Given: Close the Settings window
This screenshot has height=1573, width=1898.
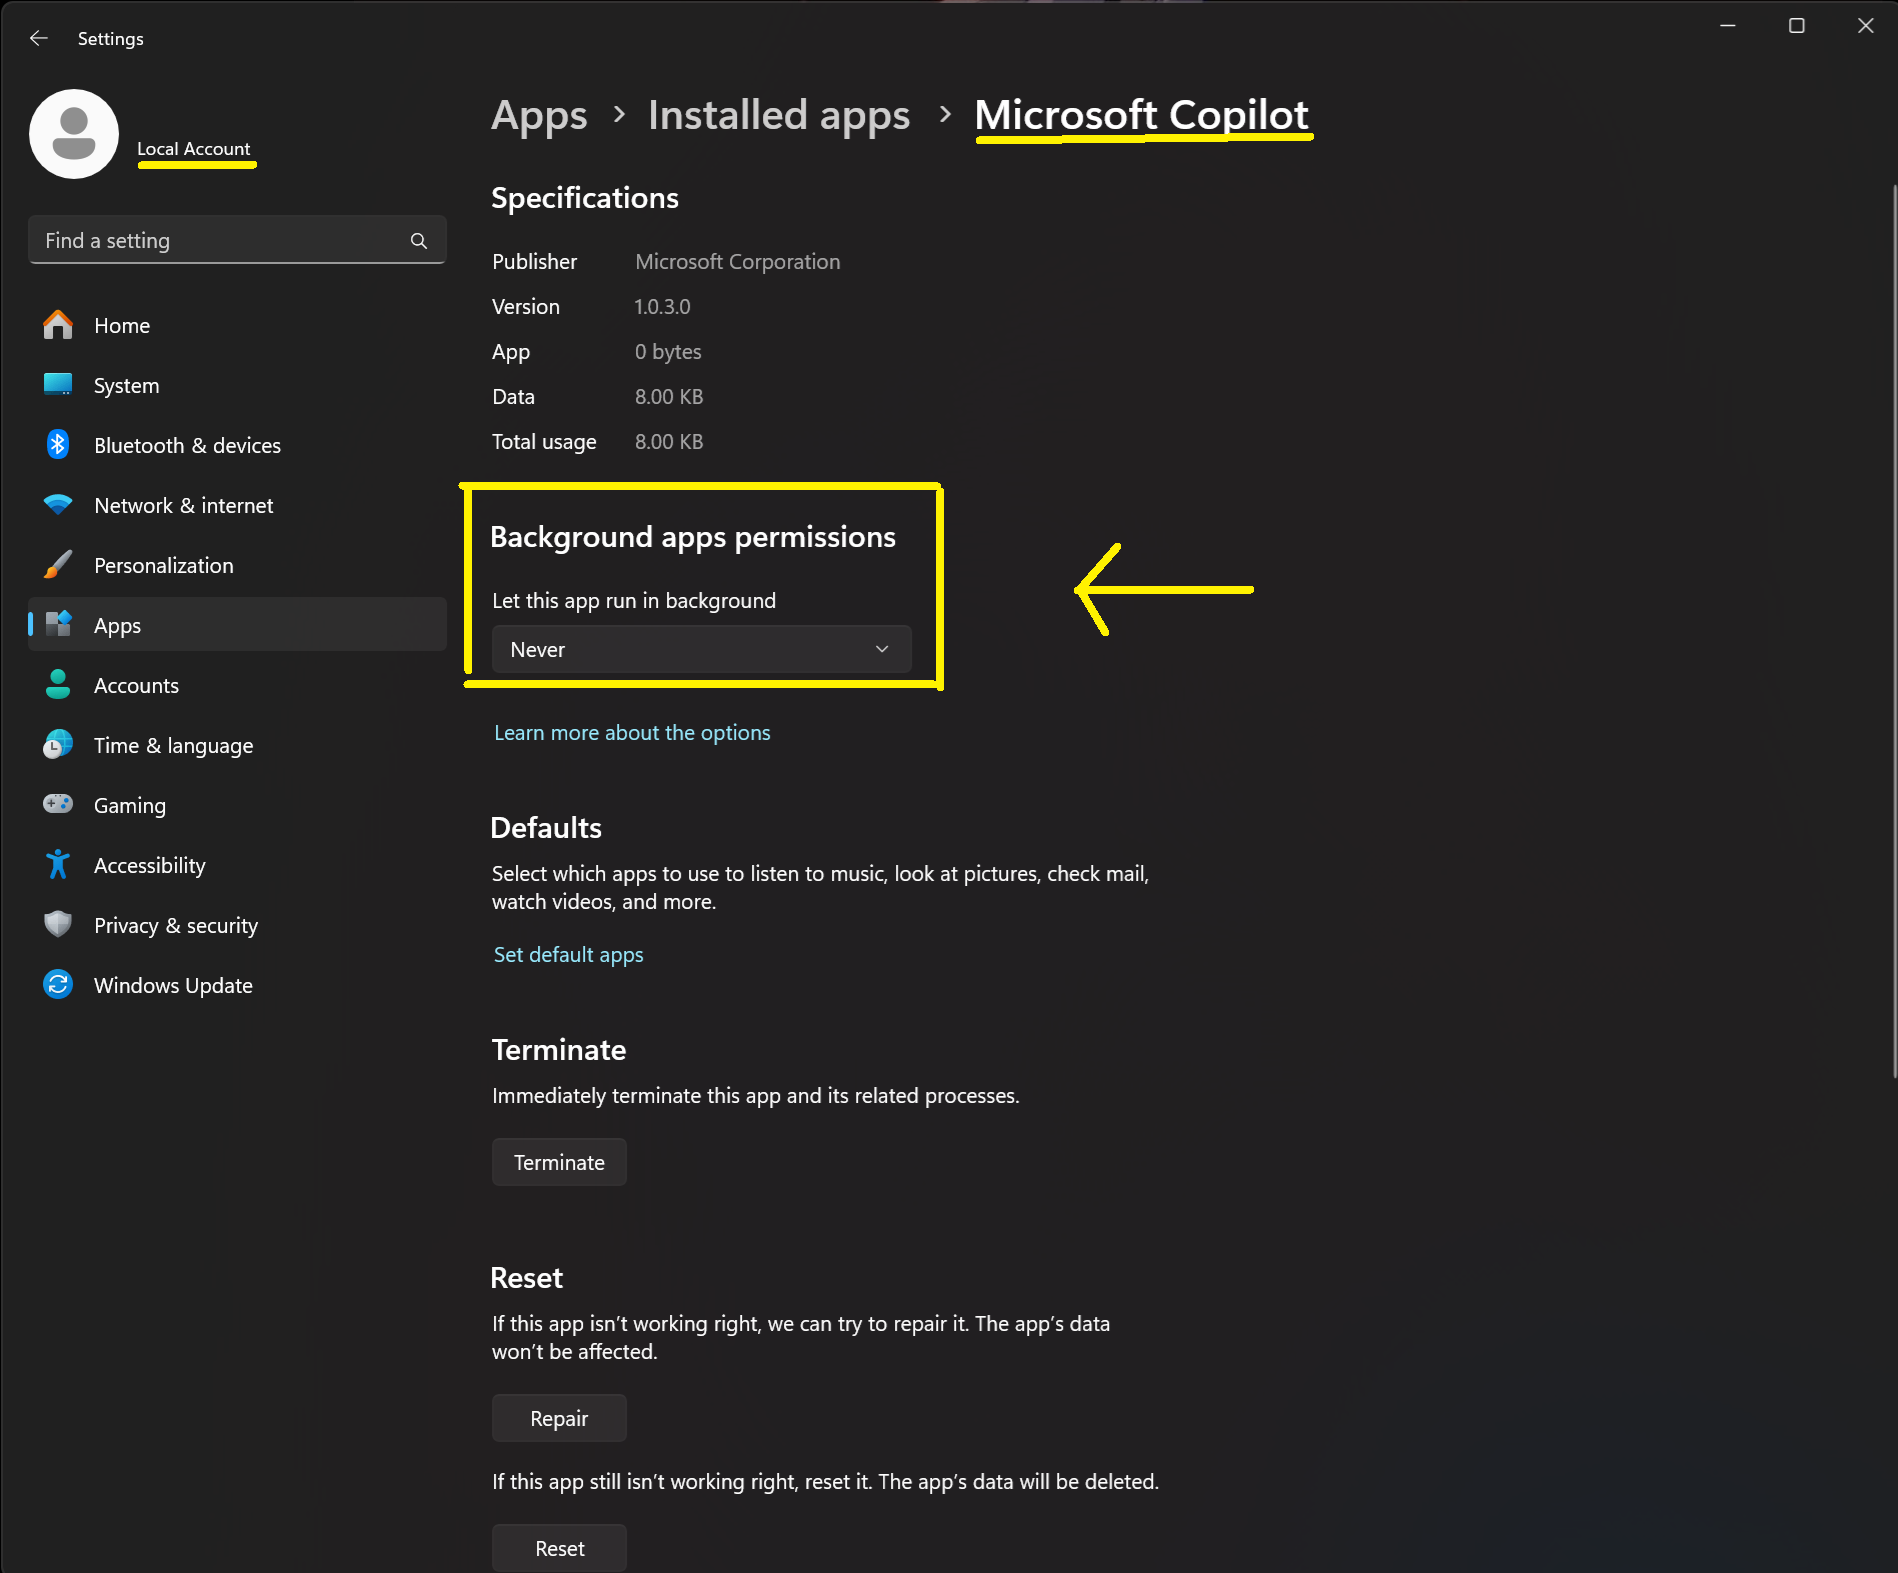Looking at the screenshot, I should 1865,26.
